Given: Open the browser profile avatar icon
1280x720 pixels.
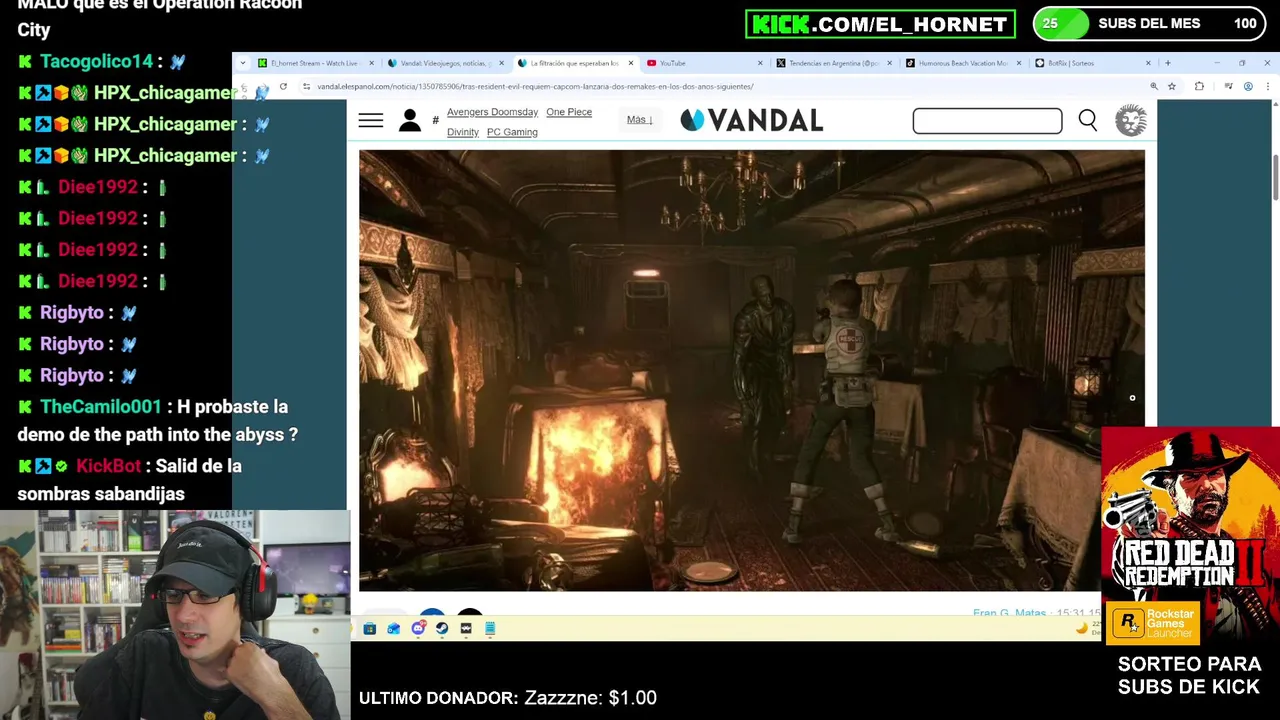Looking at the screenshot, I should point(1248,87).
